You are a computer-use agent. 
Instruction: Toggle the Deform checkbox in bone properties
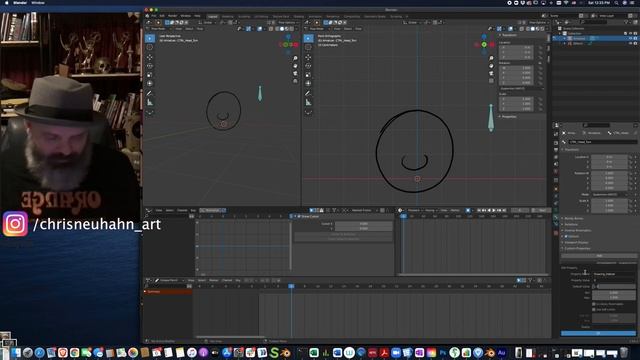click(566, 236)
